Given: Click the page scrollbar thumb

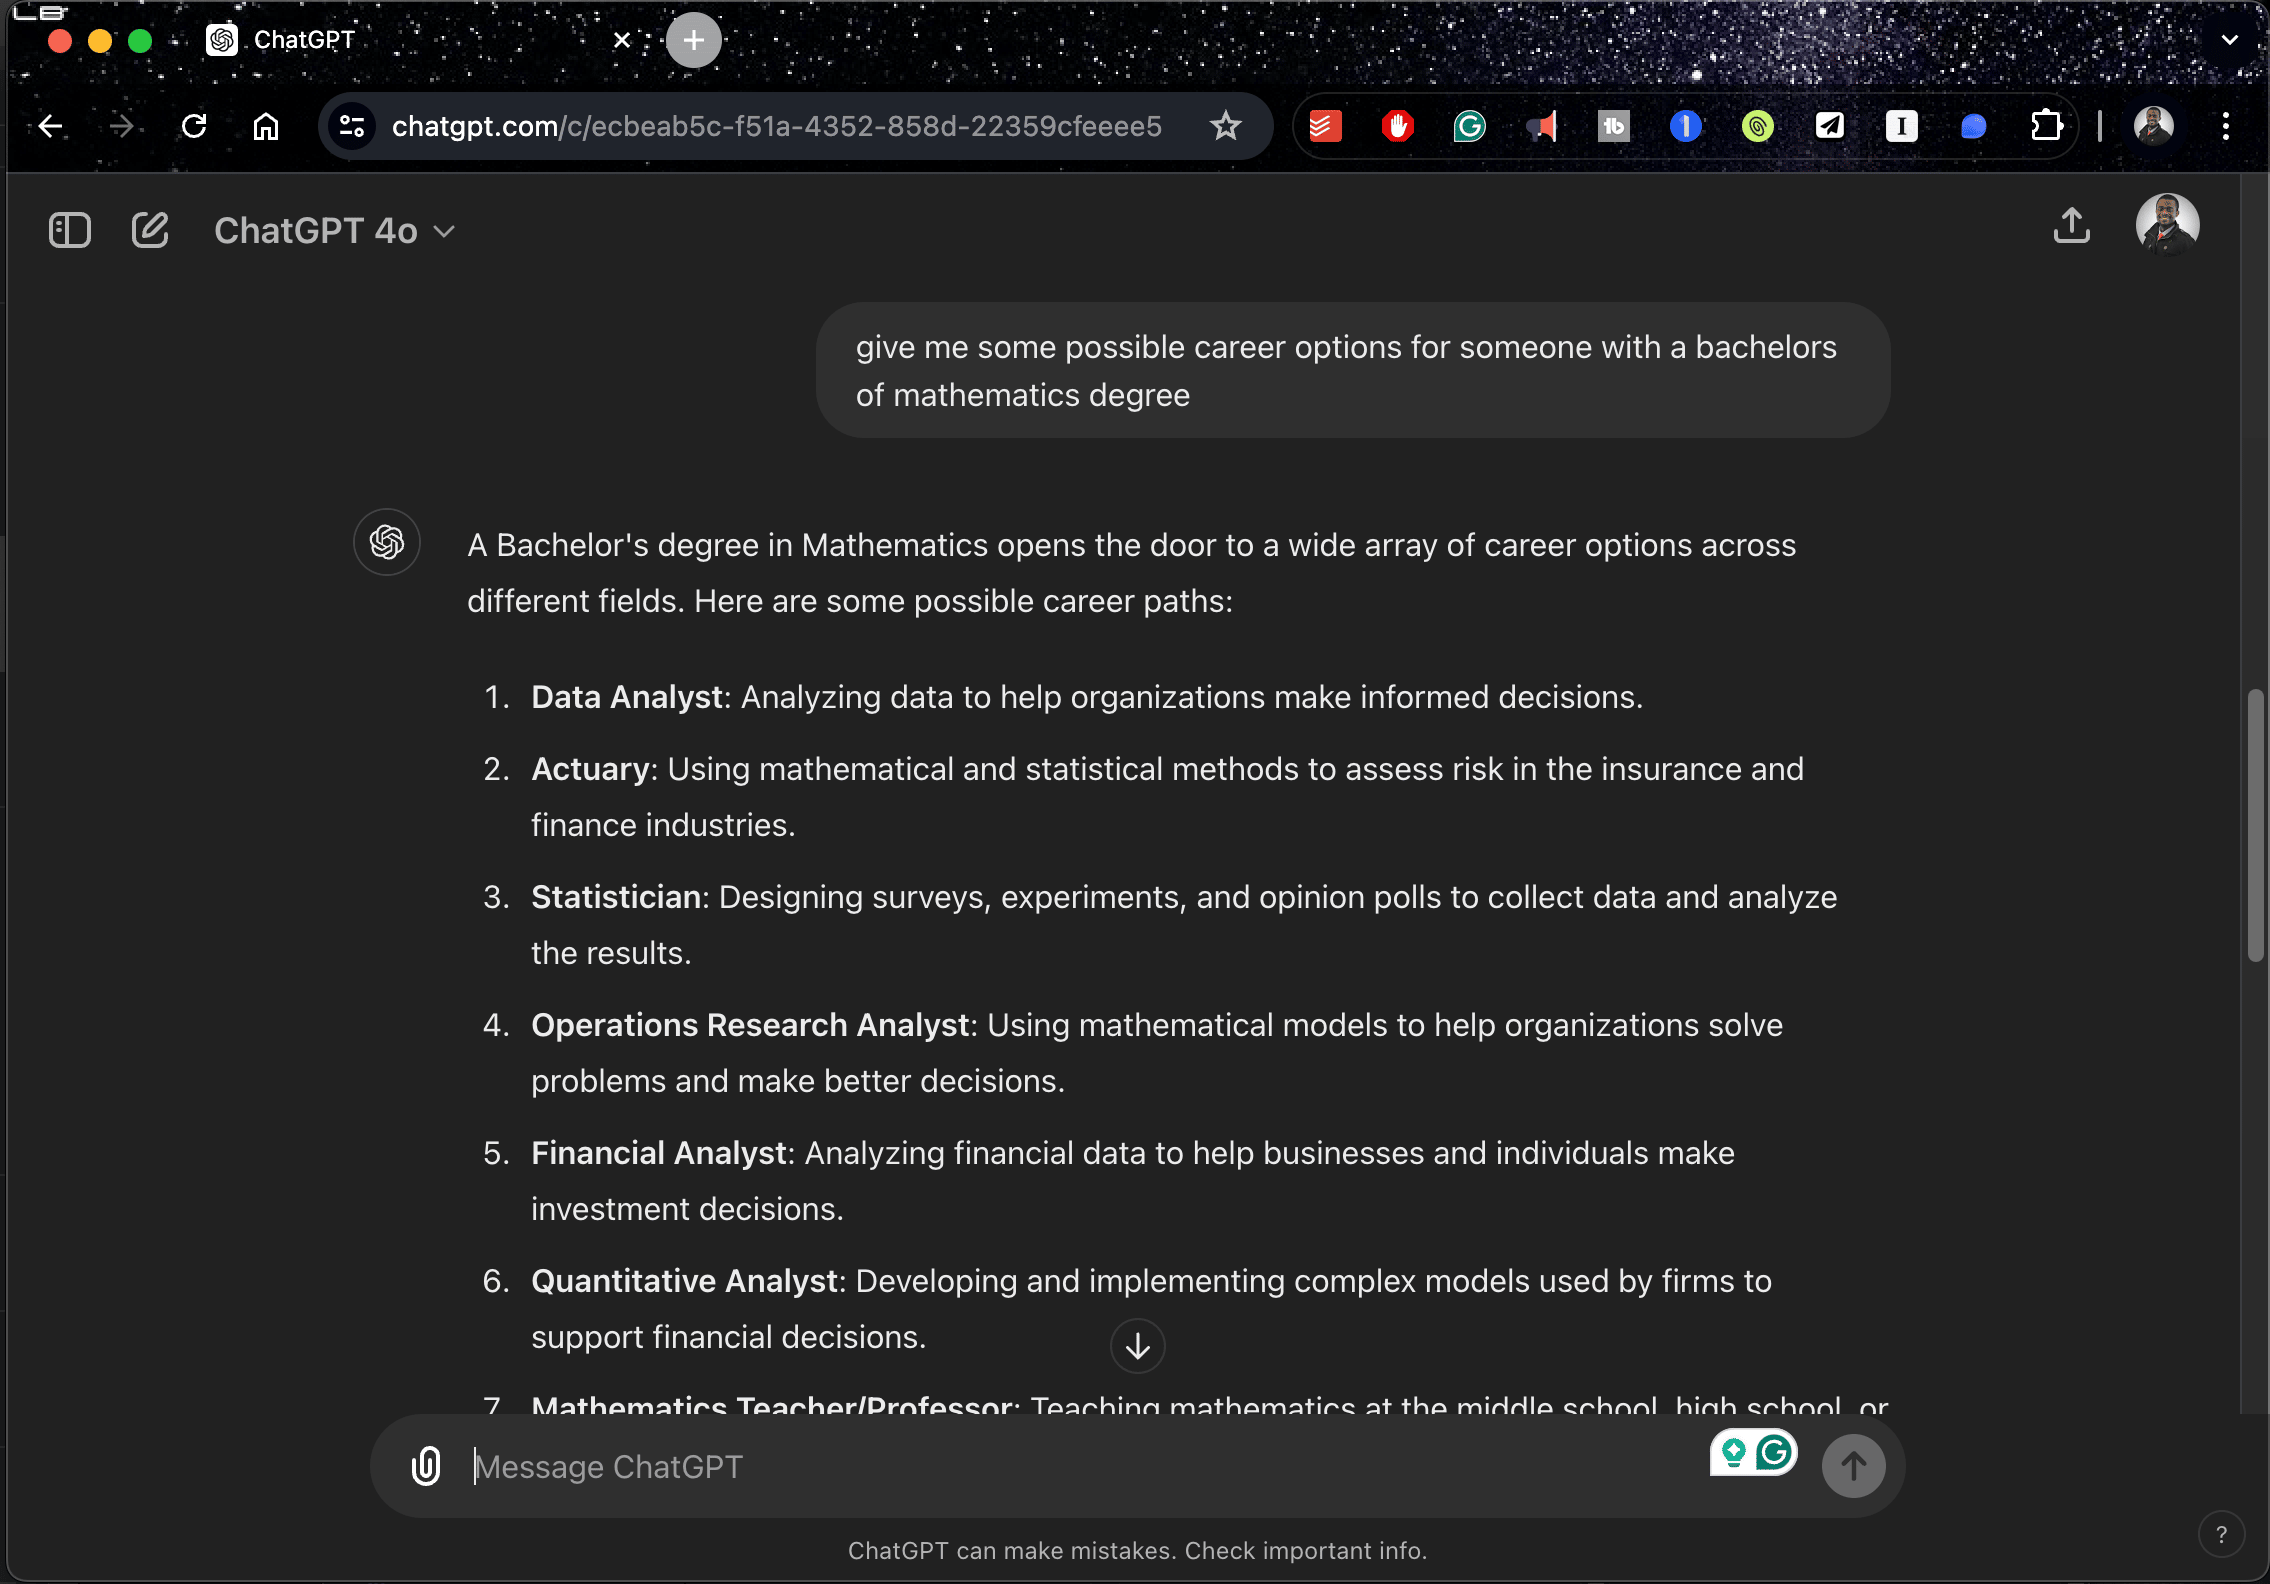Looking at the screenshot, I should [x=2255, y=825].
